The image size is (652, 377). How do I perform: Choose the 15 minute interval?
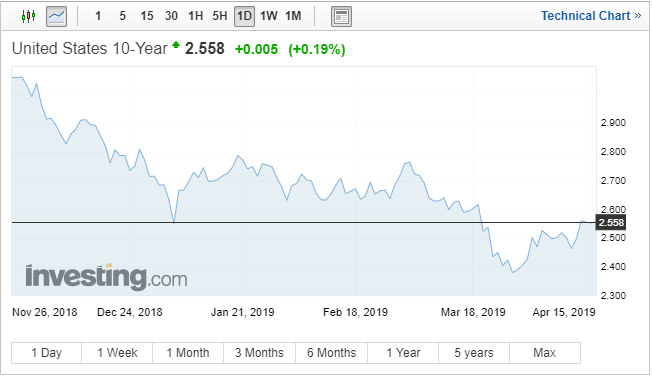pyautogui.click(x=146, y=16)
